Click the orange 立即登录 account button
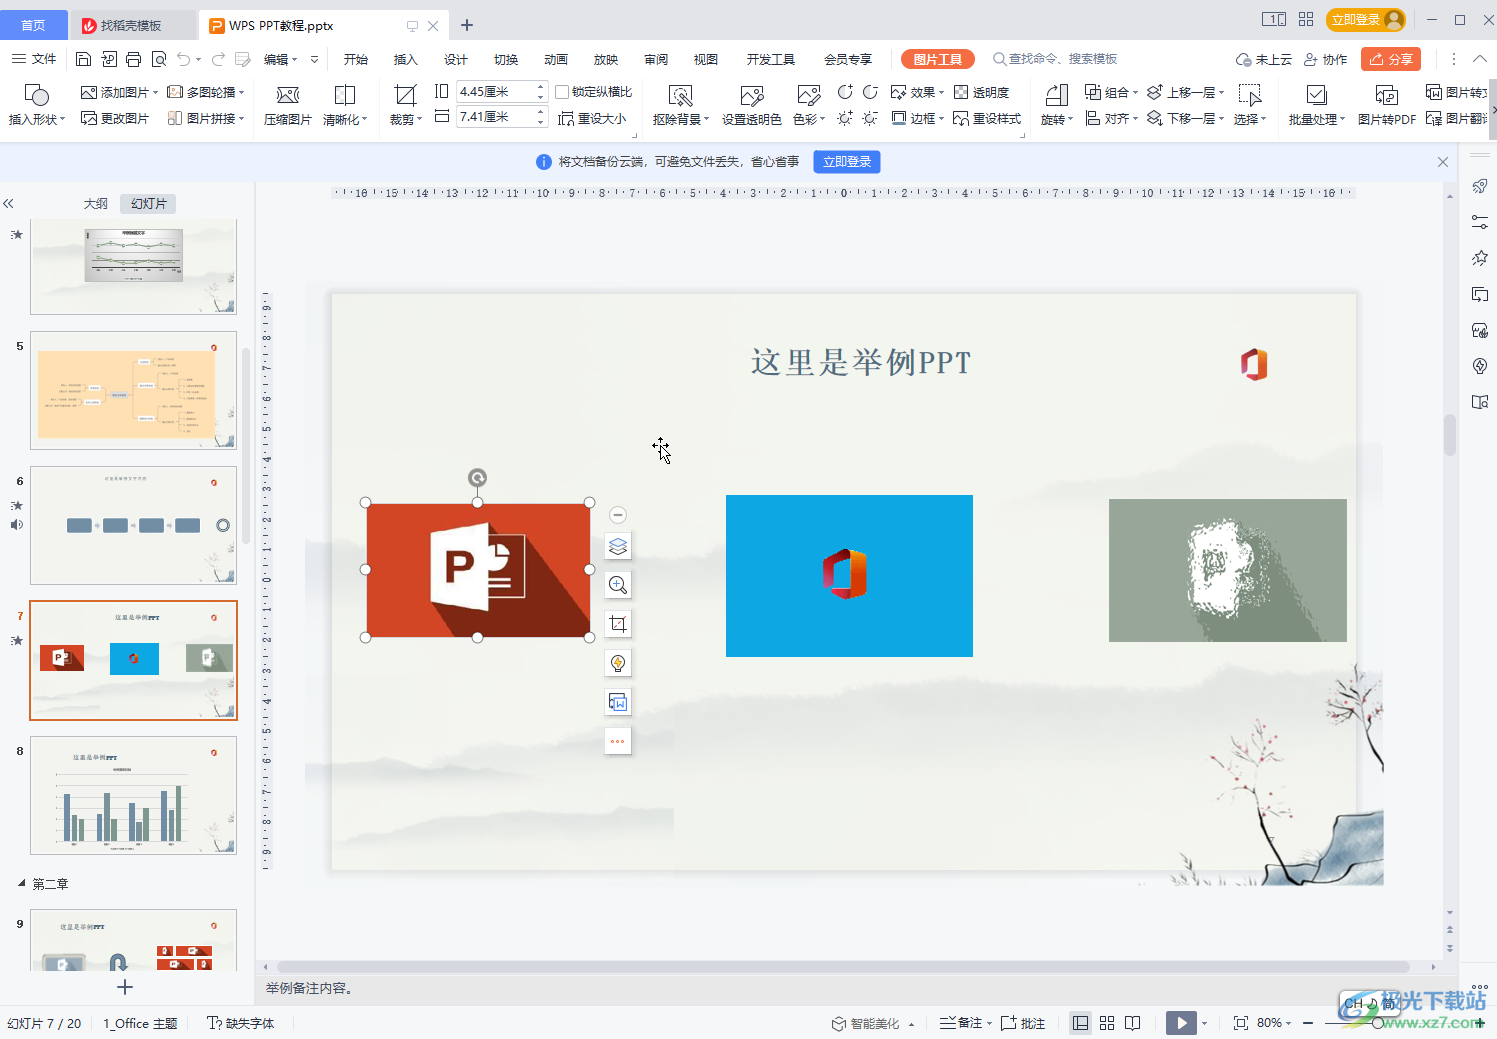Screen dimensions: 1497x1039 coord(1366,20)
